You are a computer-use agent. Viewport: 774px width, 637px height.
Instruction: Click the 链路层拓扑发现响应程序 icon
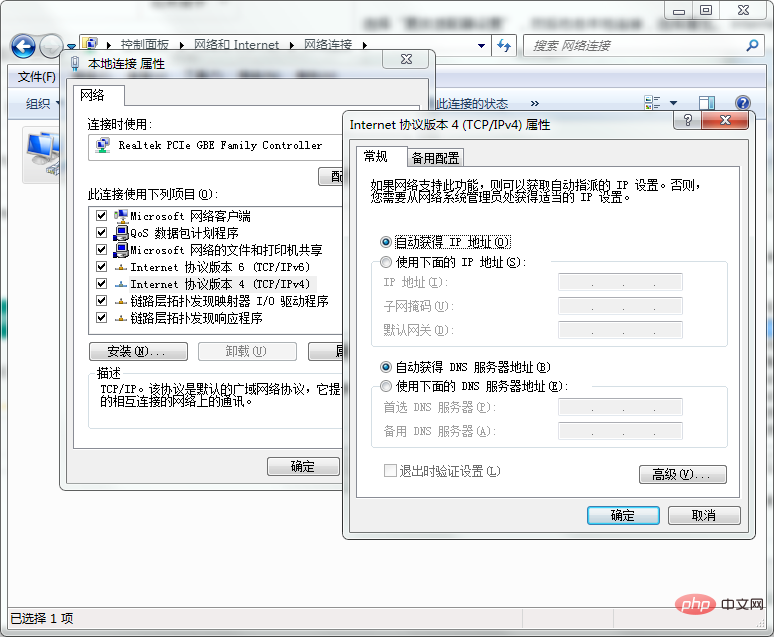(x=121, y=318)
